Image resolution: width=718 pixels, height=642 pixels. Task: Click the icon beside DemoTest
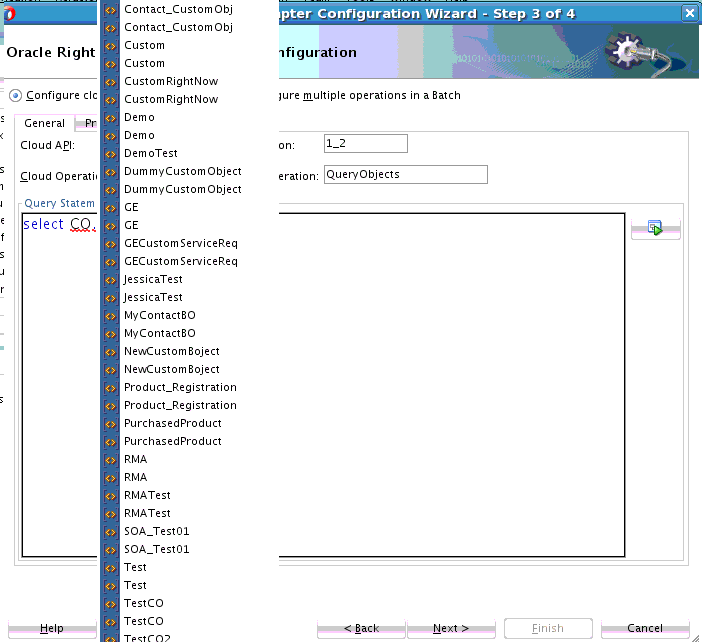click(111, 154)
